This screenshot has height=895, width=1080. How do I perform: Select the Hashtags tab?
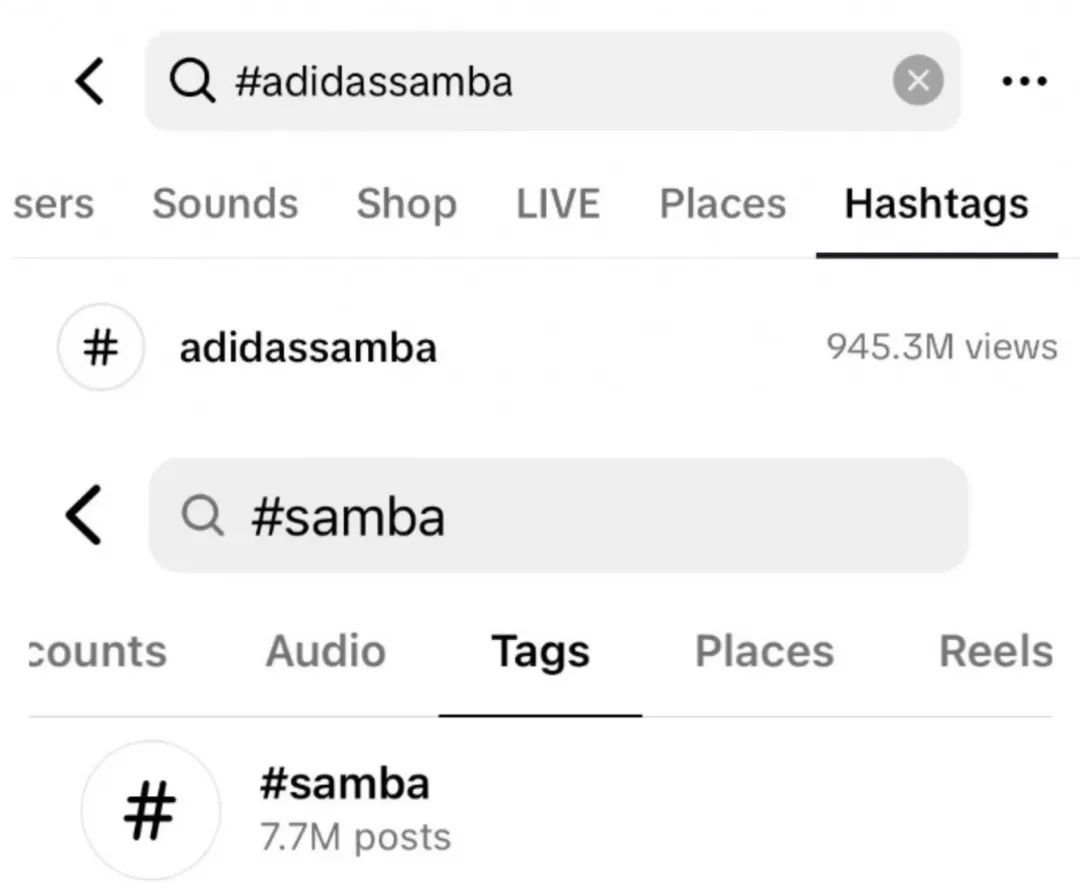tap(936, 204)
